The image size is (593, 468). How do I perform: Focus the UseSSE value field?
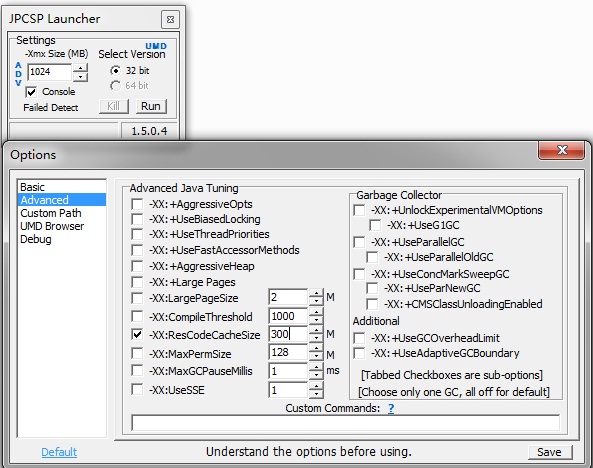[x=289, y=390]
